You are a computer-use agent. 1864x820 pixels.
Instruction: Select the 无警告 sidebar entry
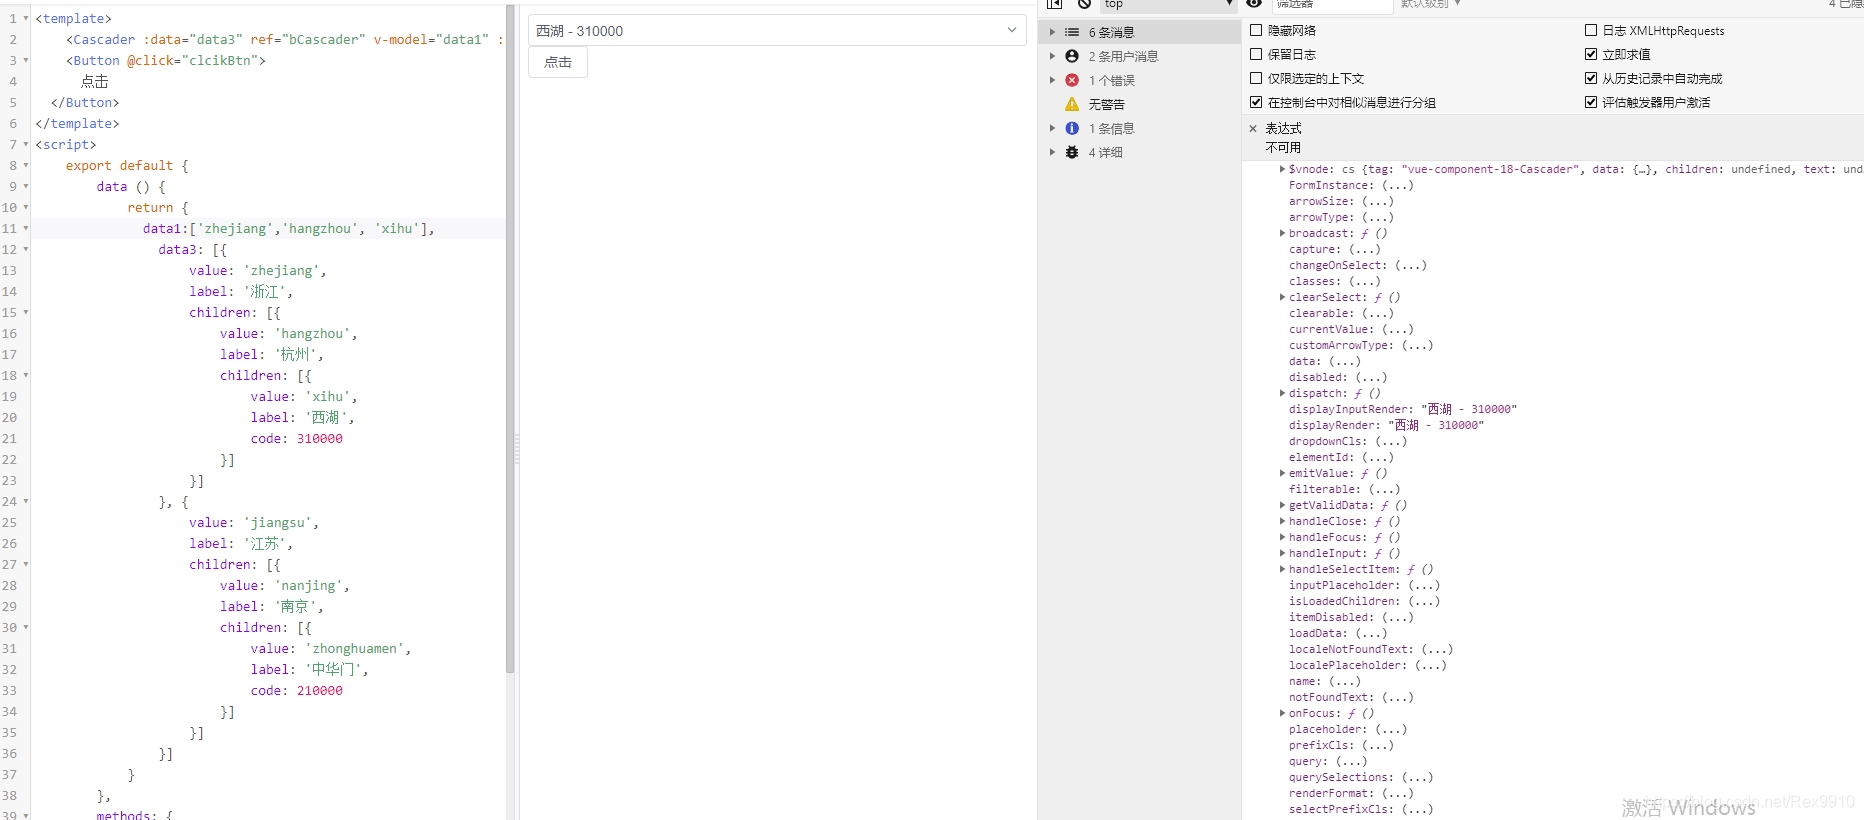pyautogui.click(x=1106, y=104)
